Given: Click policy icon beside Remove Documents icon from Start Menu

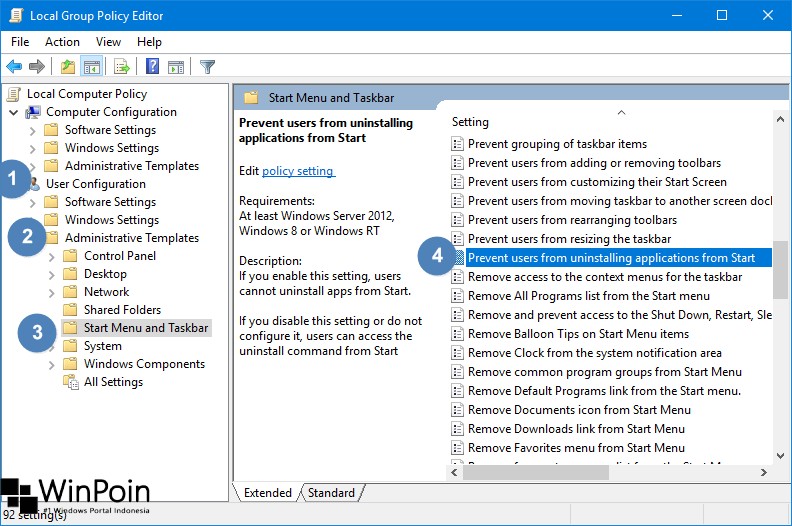Looking at the screenshot, I should pos(457,410).
